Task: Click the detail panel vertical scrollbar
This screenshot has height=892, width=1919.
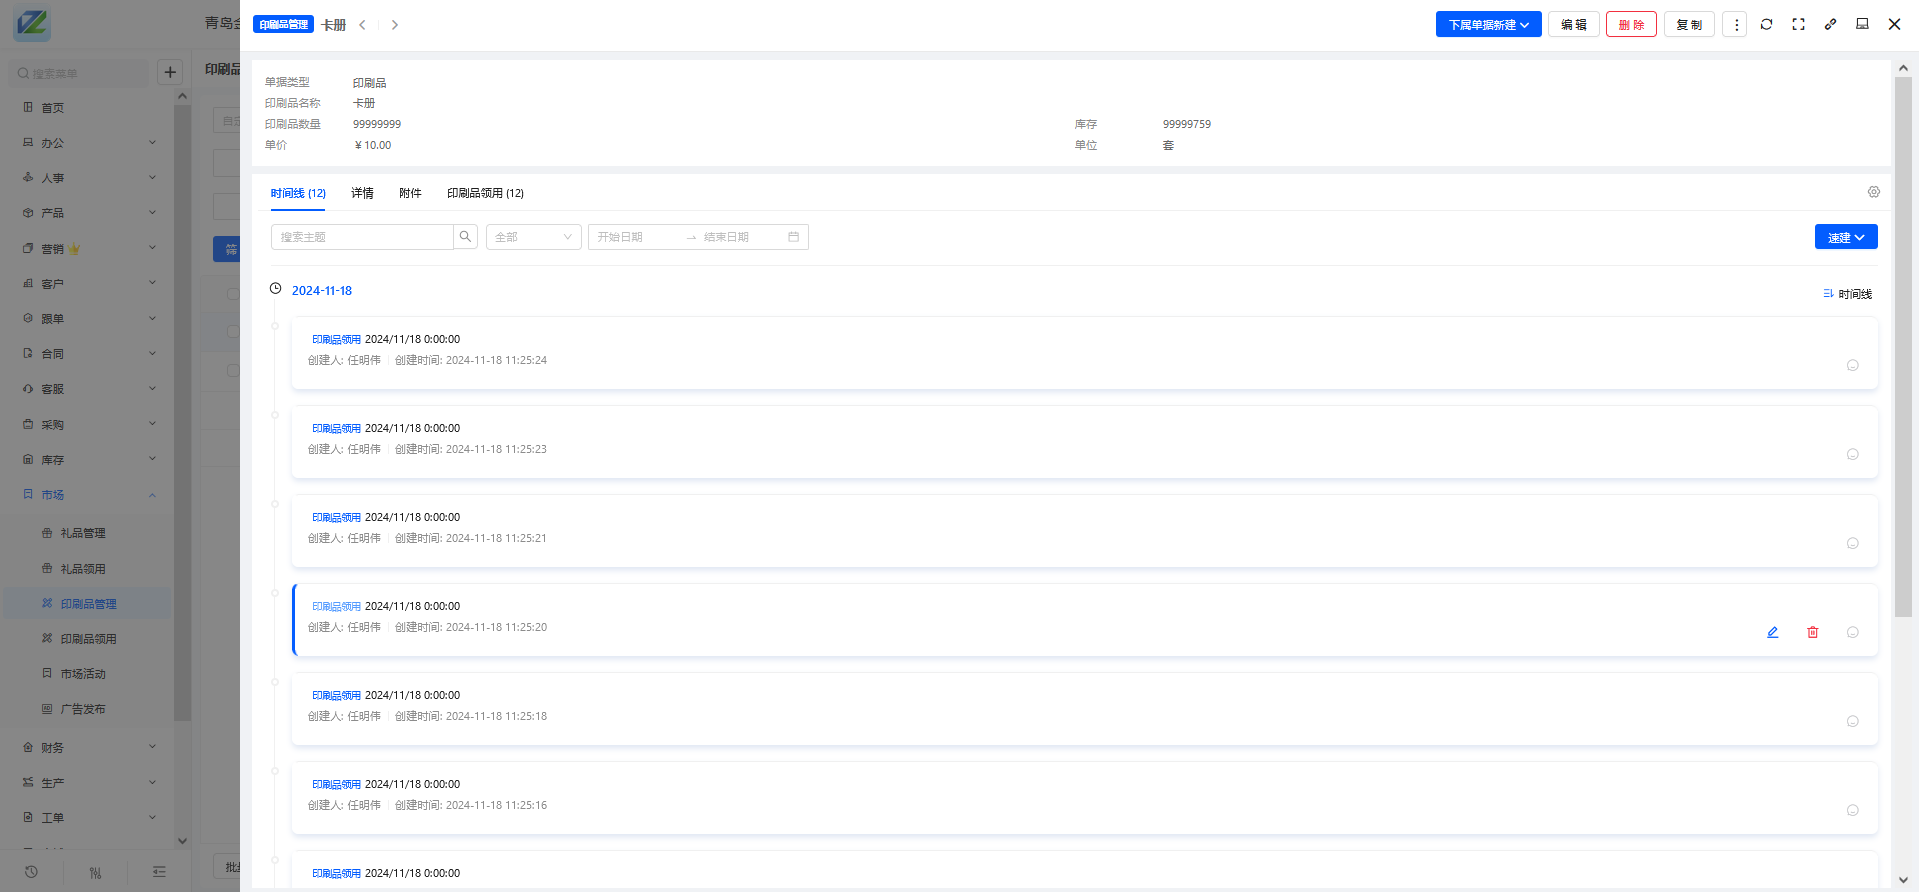Action: (1903, 348)
